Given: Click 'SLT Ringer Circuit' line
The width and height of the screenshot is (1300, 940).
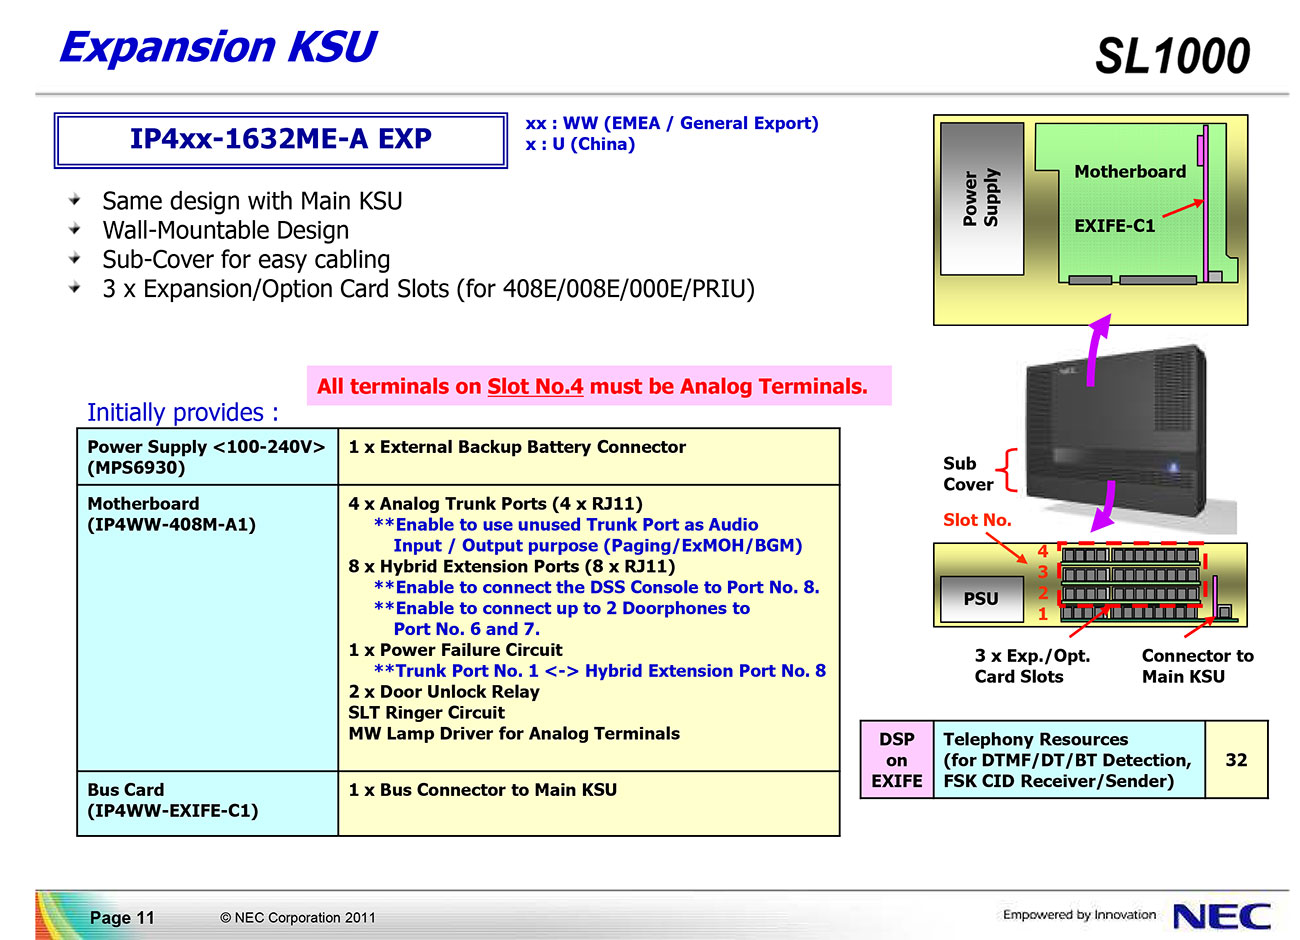Looking at the screenshot, I should click(x=426, y=714).
